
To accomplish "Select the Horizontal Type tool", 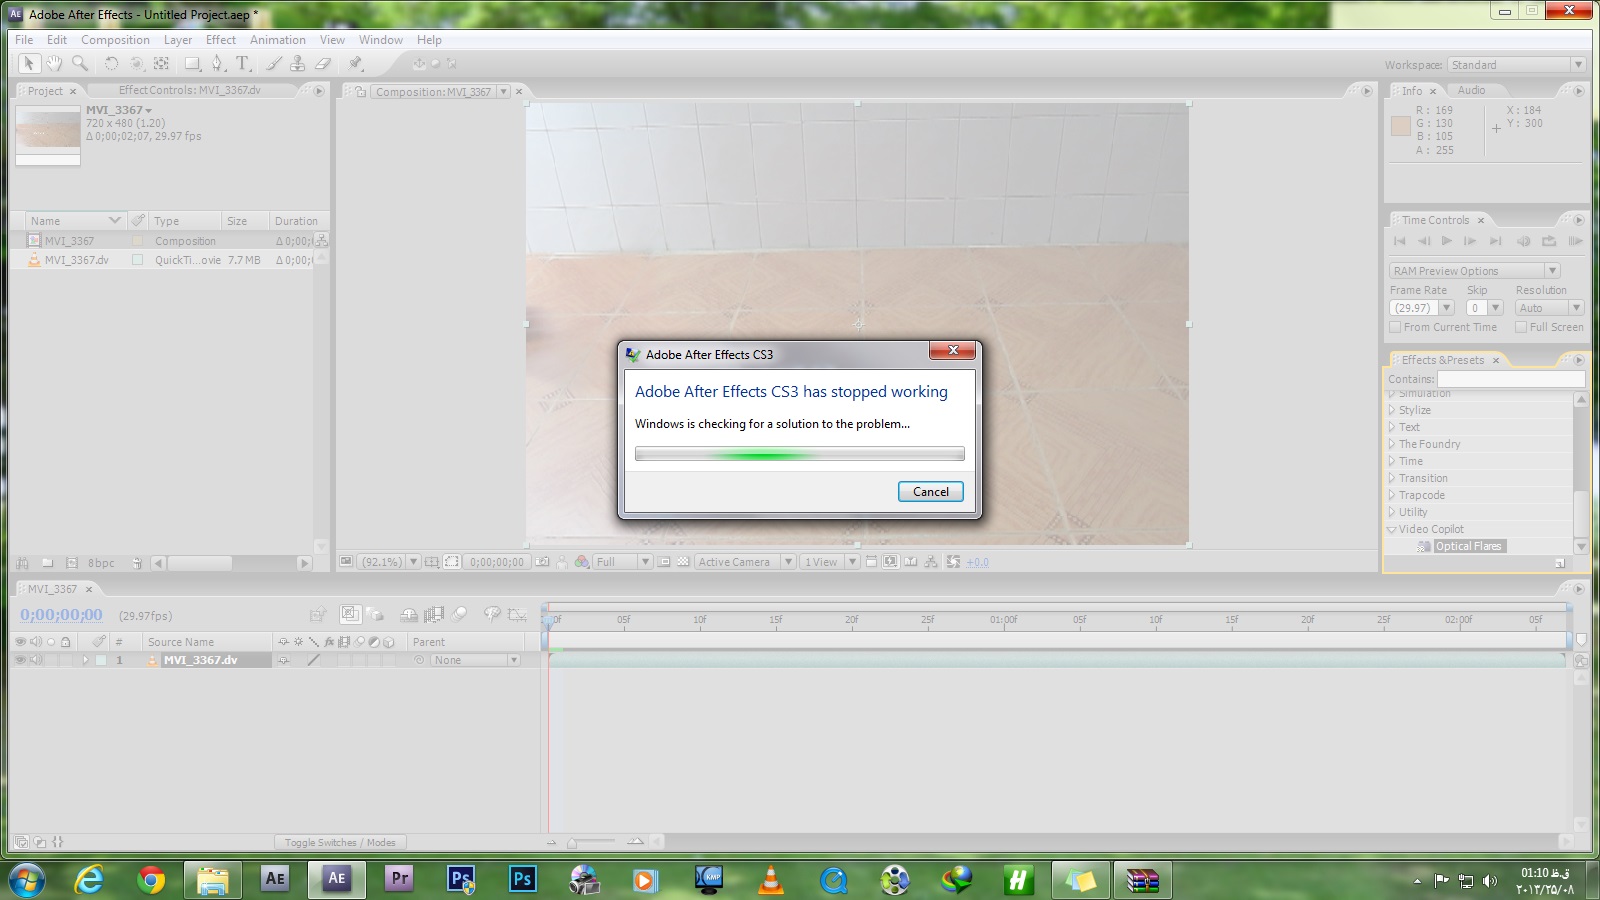I will 243,63.
